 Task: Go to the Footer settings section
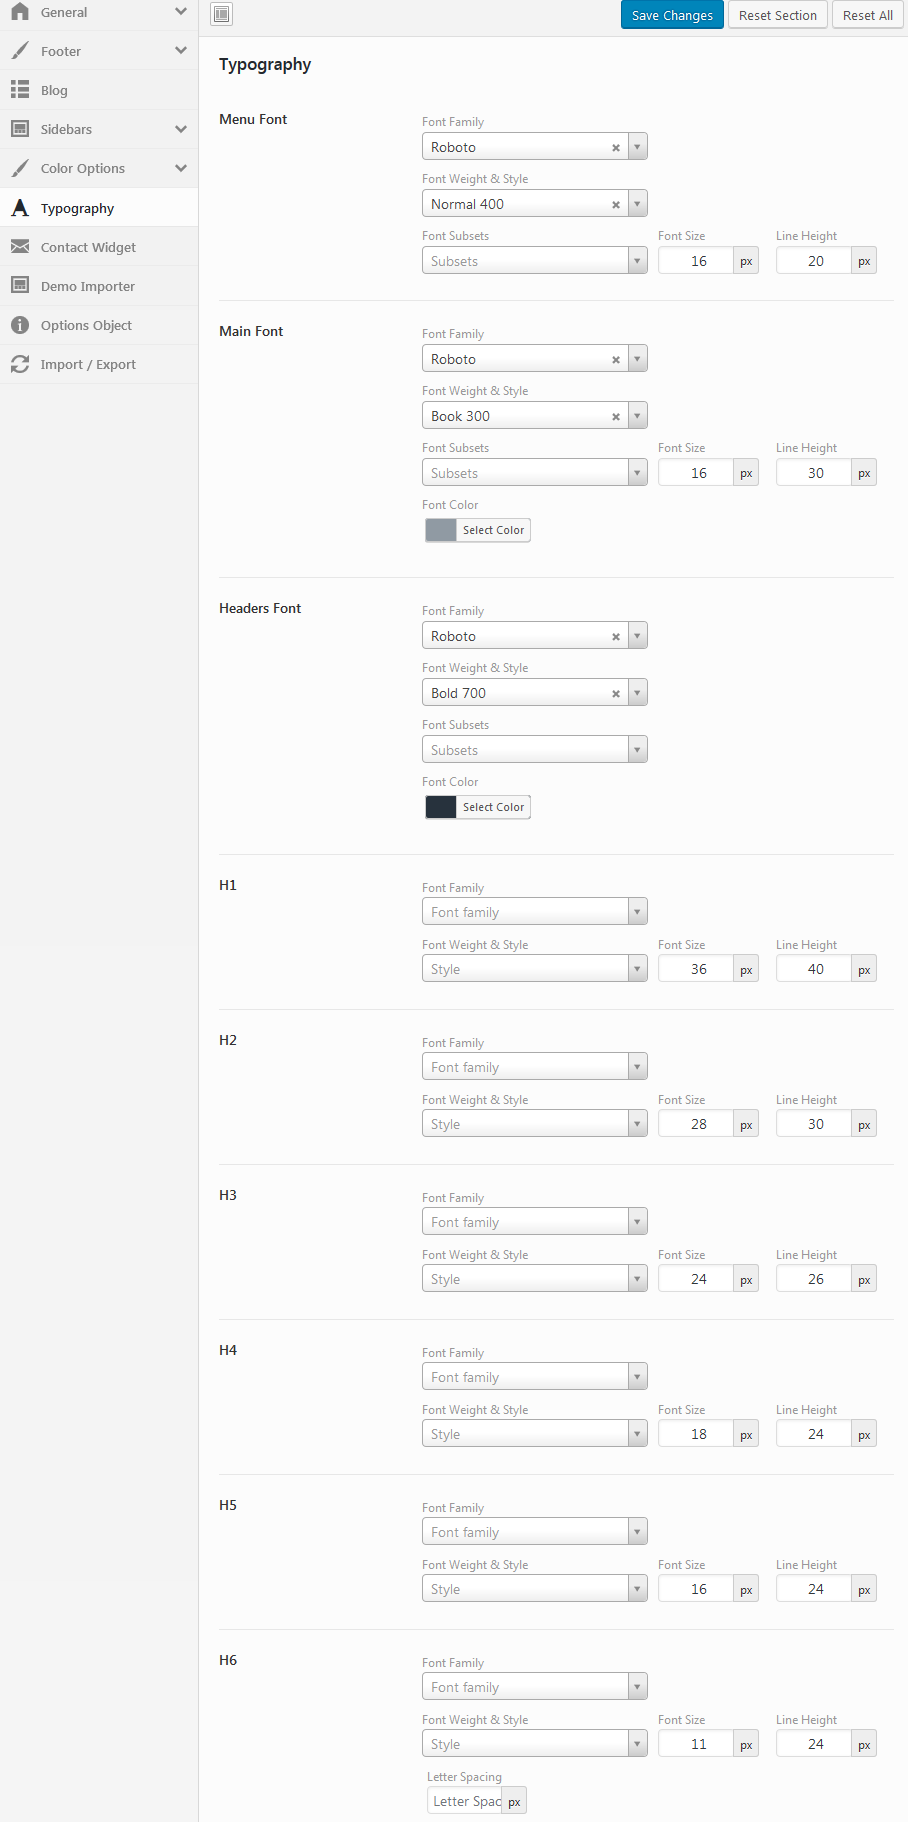pyautogui.click(x=61, y=51)
